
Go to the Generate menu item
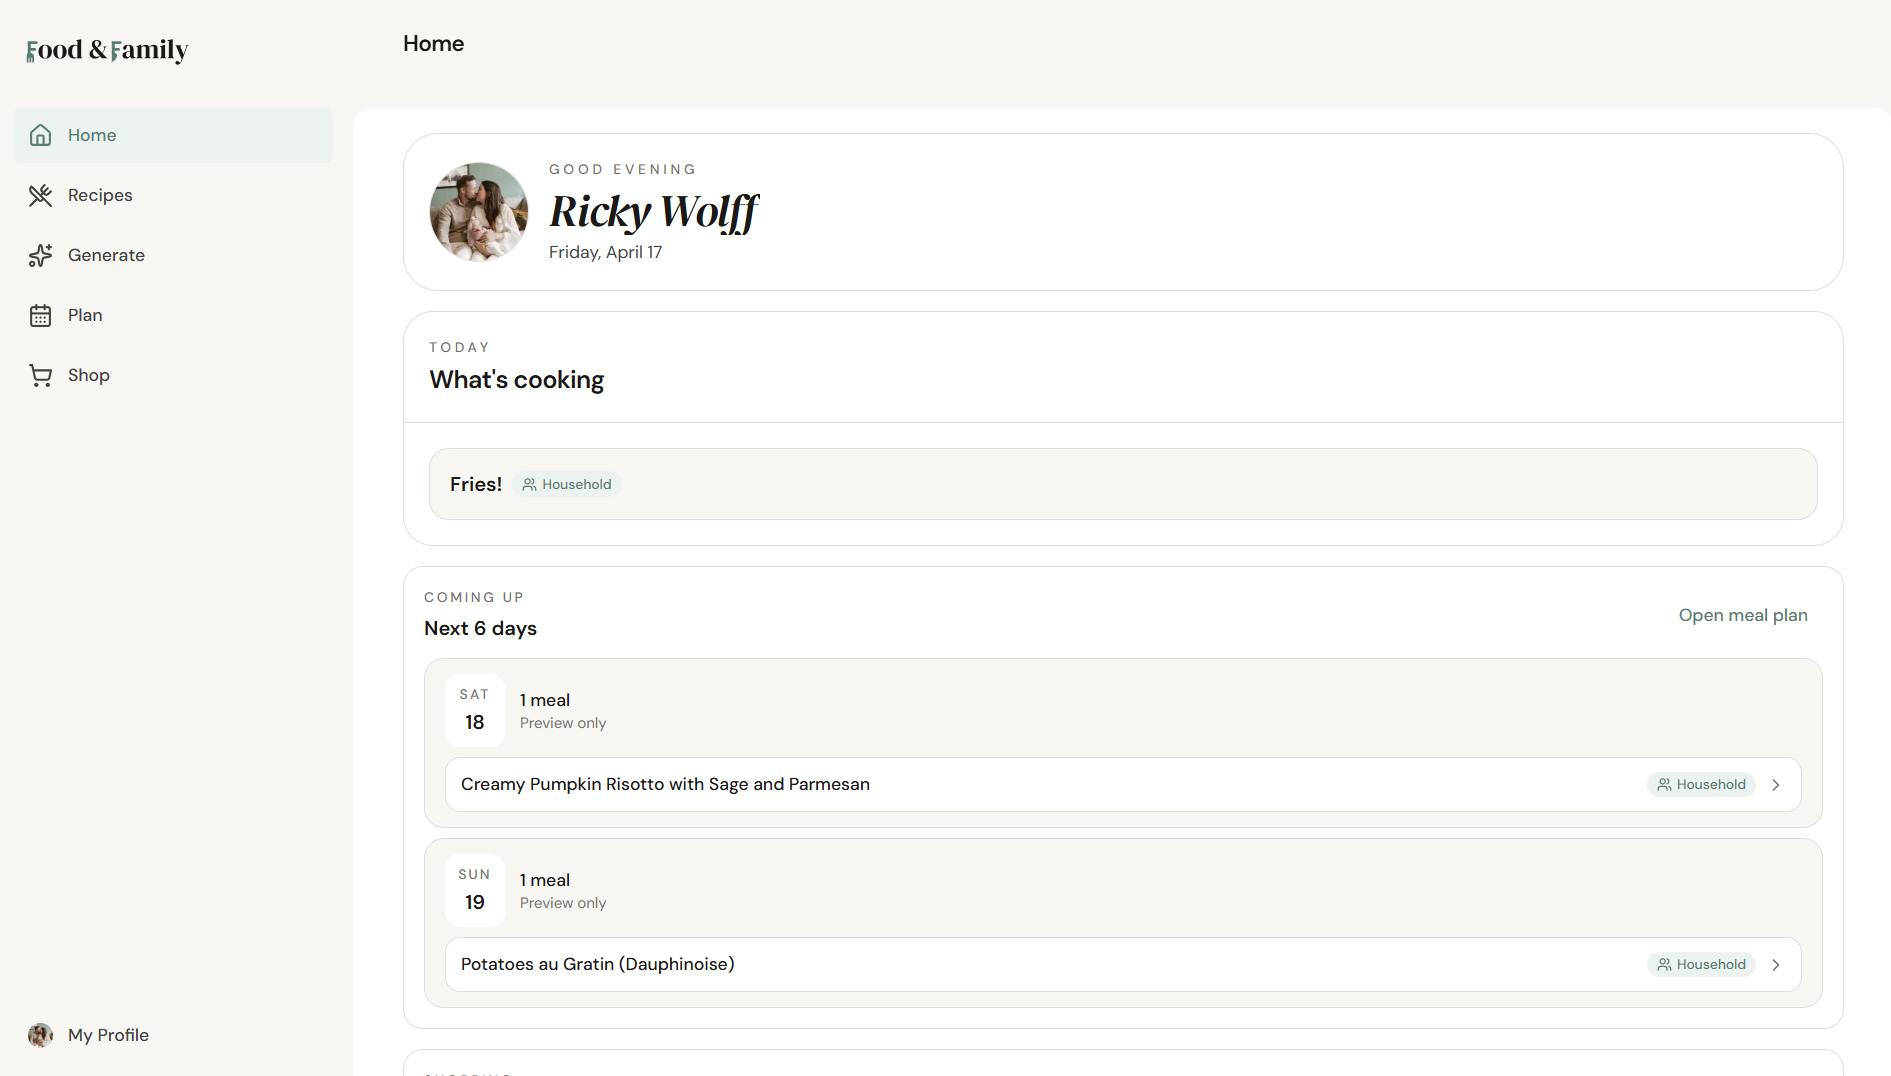106,255
